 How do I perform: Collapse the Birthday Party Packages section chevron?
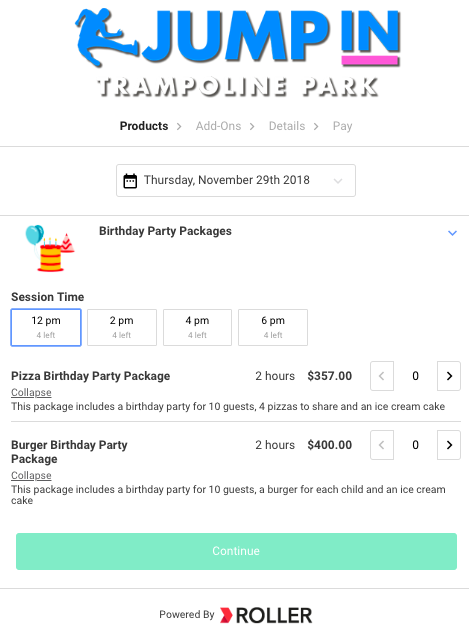point(452,233)
